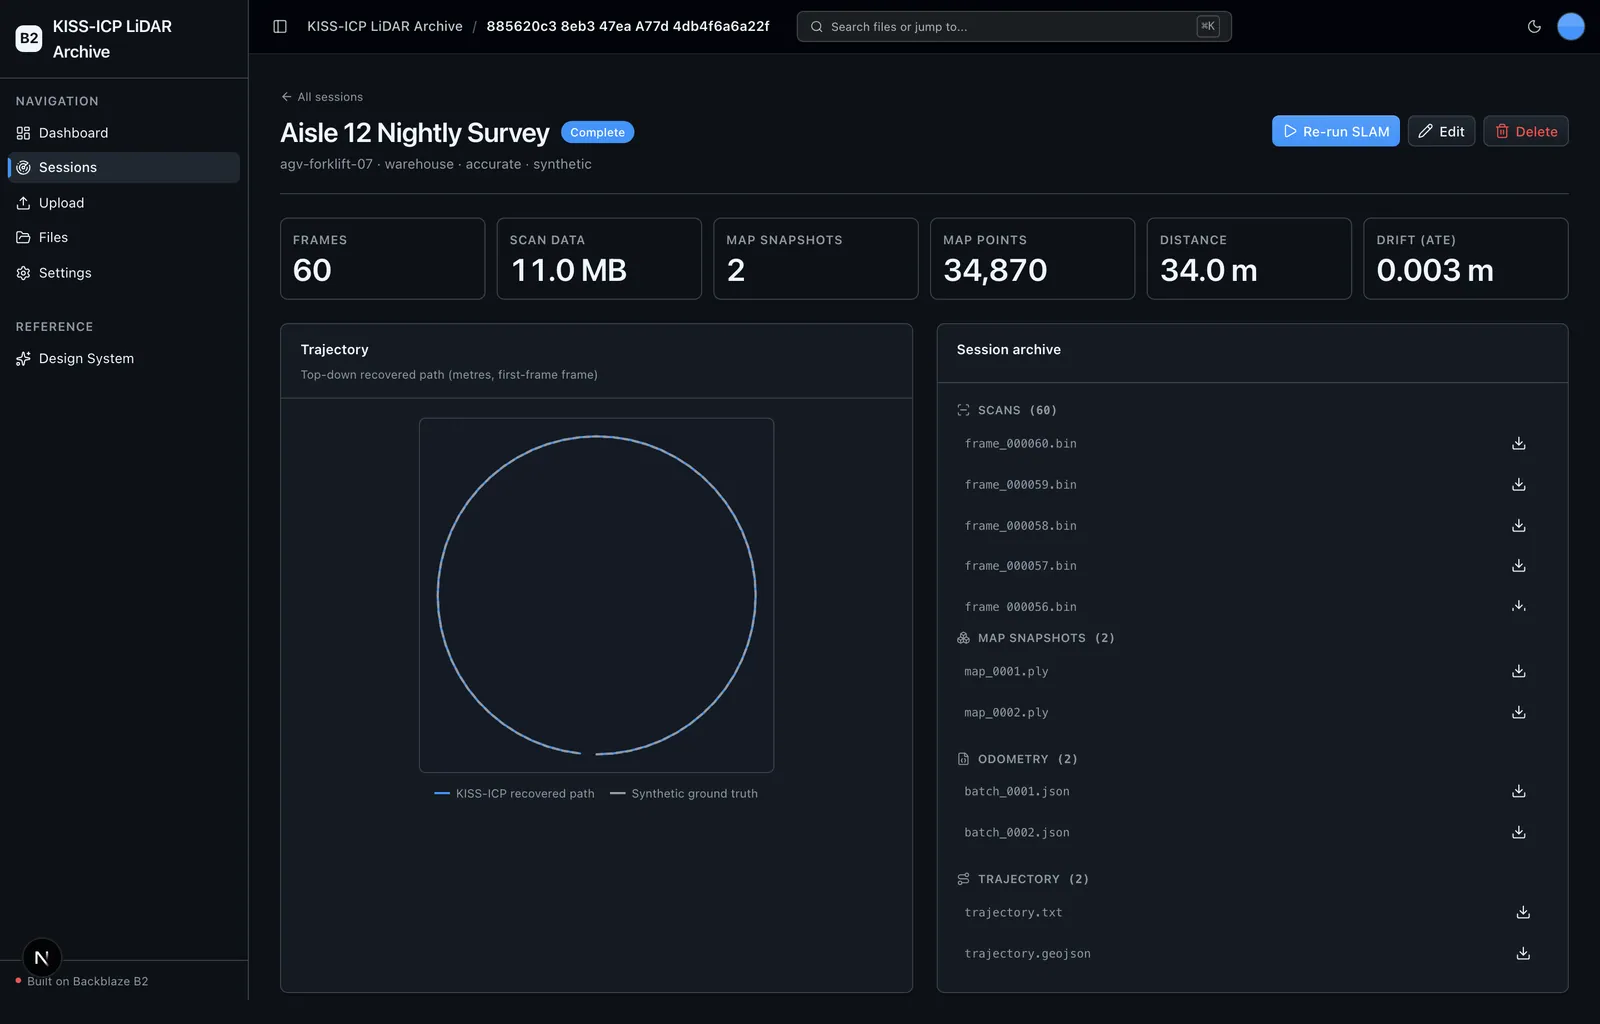Select frame_000058.bin file name

(x=1020, y=525)
